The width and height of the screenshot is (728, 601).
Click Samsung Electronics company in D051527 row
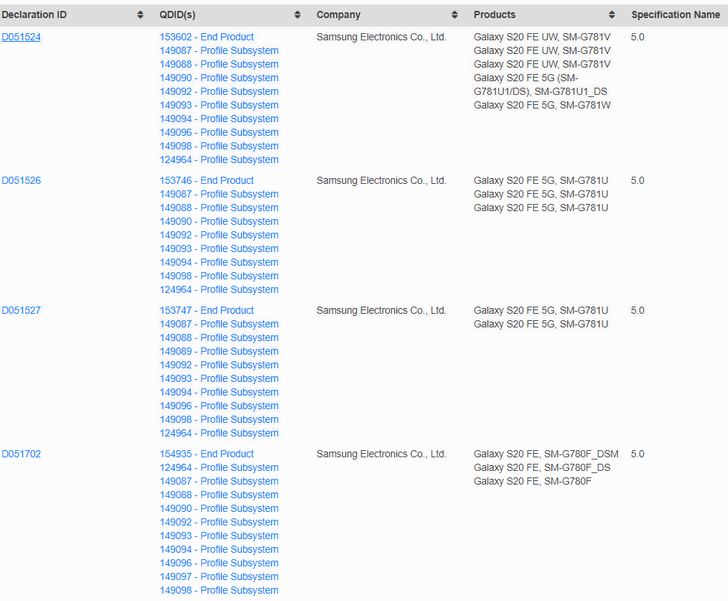coord(381,310)
